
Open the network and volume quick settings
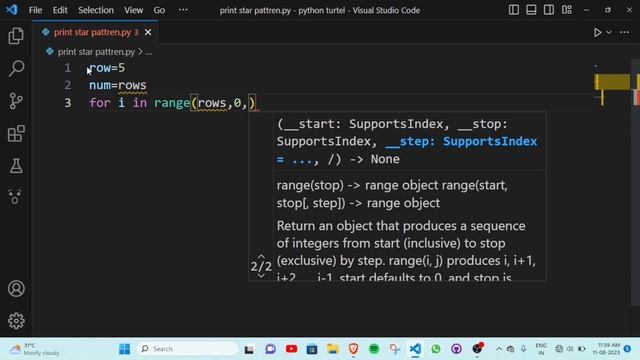[570, 349]
